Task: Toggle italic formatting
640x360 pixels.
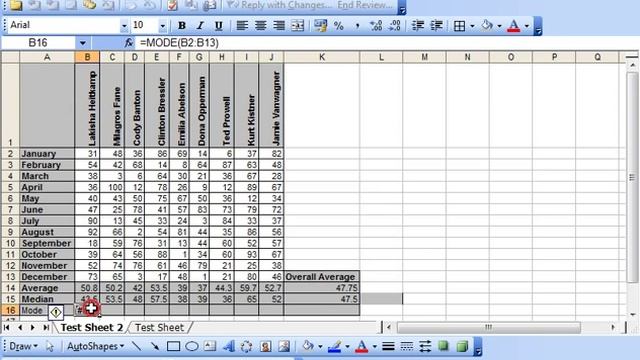Action: pyautogui.click(x=200, y=26)
